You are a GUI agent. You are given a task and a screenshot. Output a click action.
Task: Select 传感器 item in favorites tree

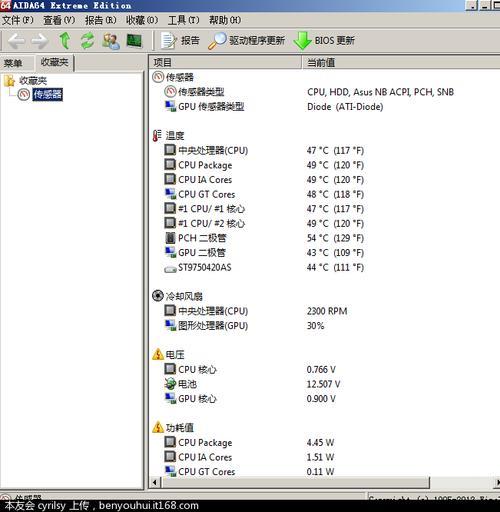click(47, 95)
